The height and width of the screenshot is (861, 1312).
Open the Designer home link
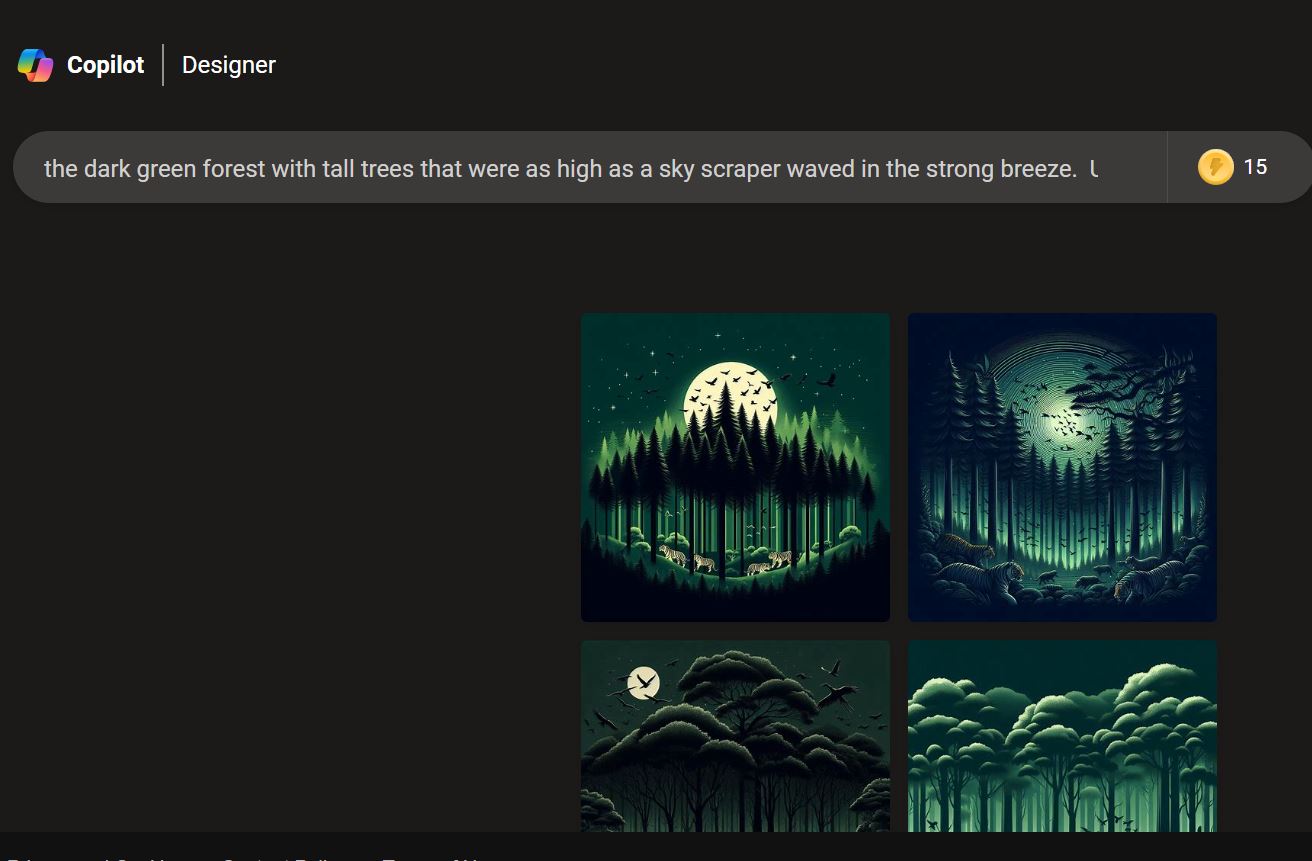(x=229, y=65)
